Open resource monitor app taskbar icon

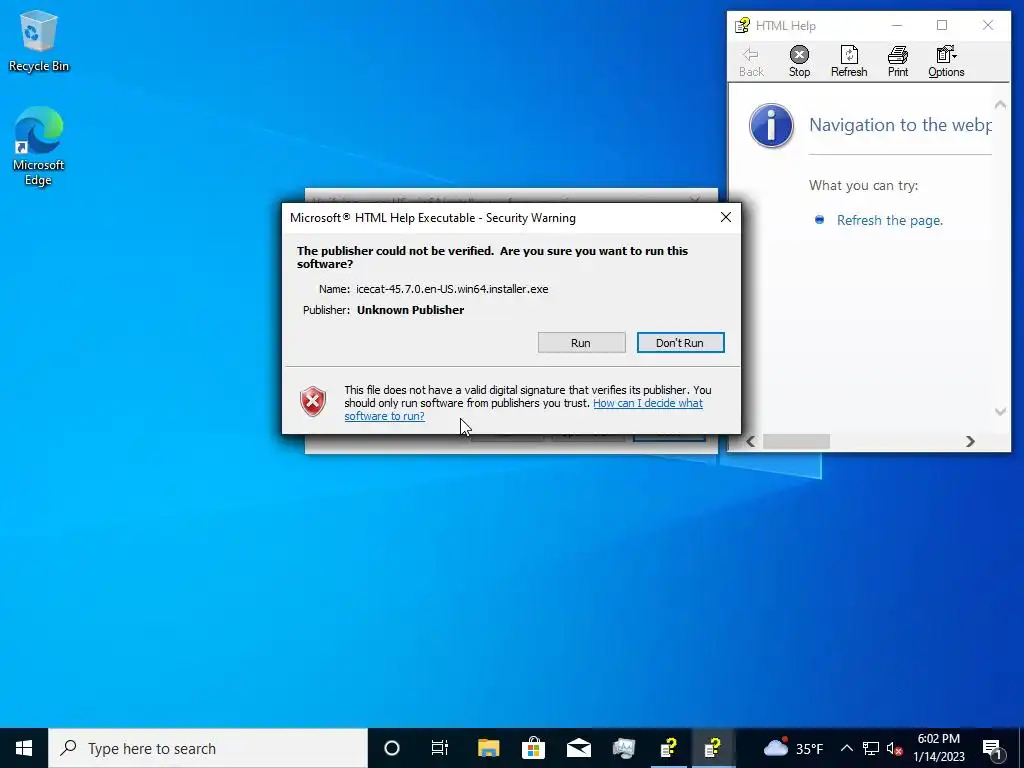624,748
